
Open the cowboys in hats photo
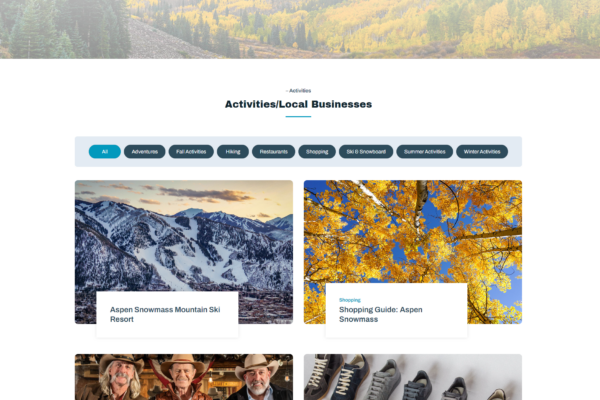tap(184, 377)
